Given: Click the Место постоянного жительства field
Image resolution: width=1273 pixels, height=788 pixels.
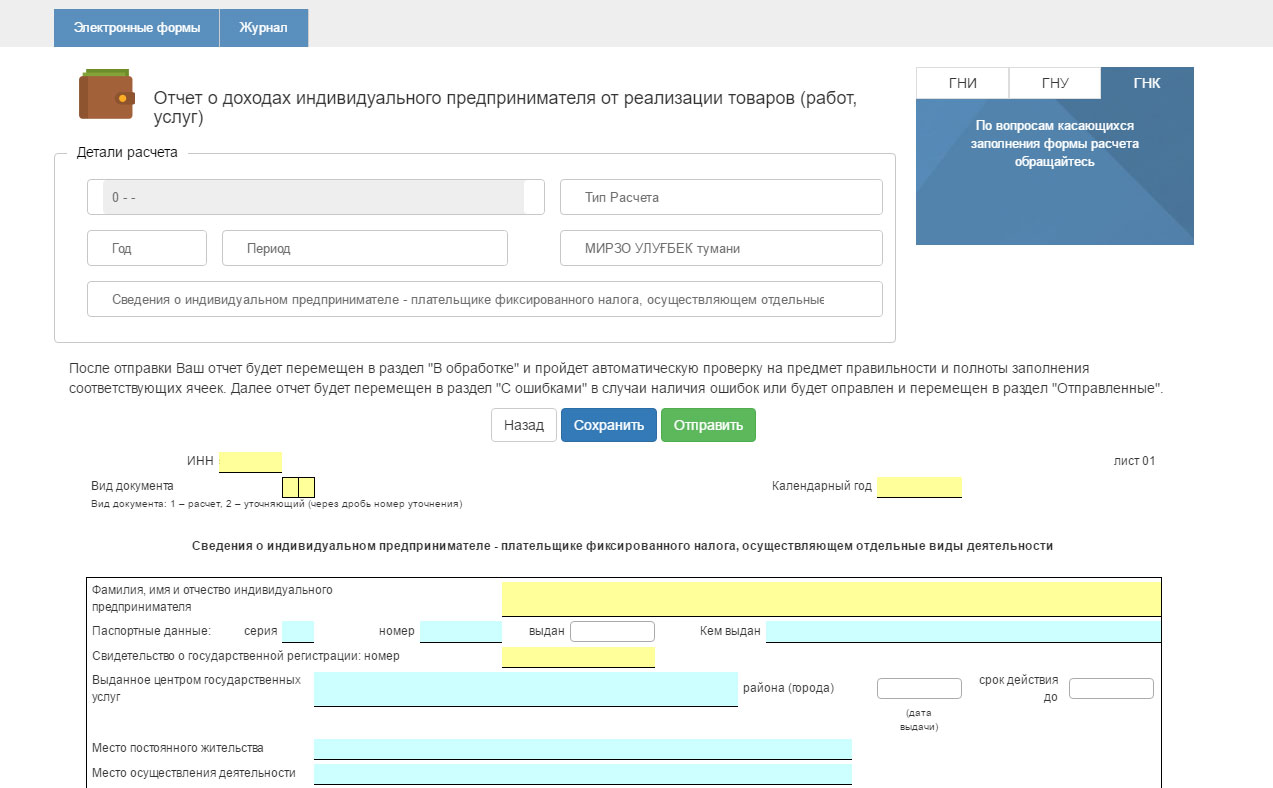Looking at the screenshot, I should pyautogui.click(x=582, y=749).
